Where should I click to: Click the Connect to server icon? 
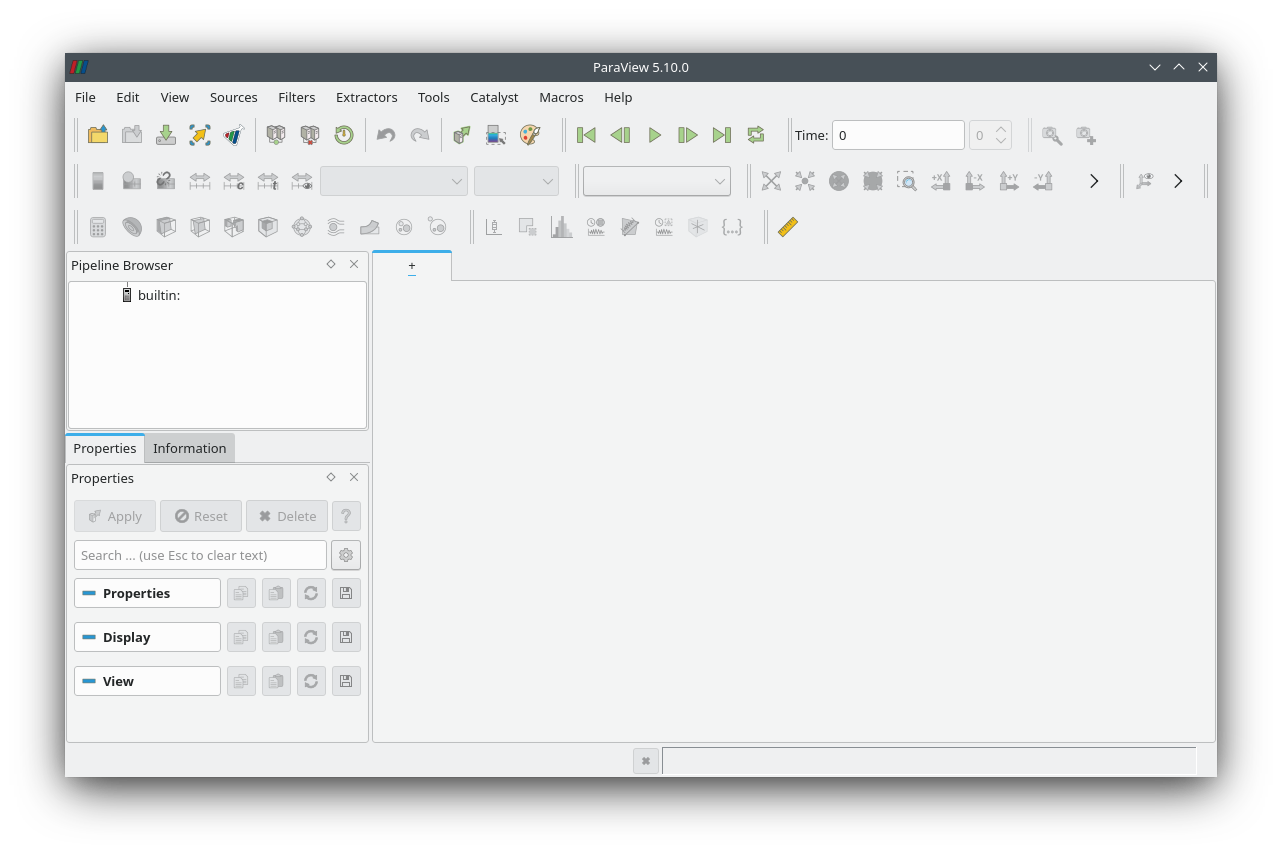click(x=276, y=135)
